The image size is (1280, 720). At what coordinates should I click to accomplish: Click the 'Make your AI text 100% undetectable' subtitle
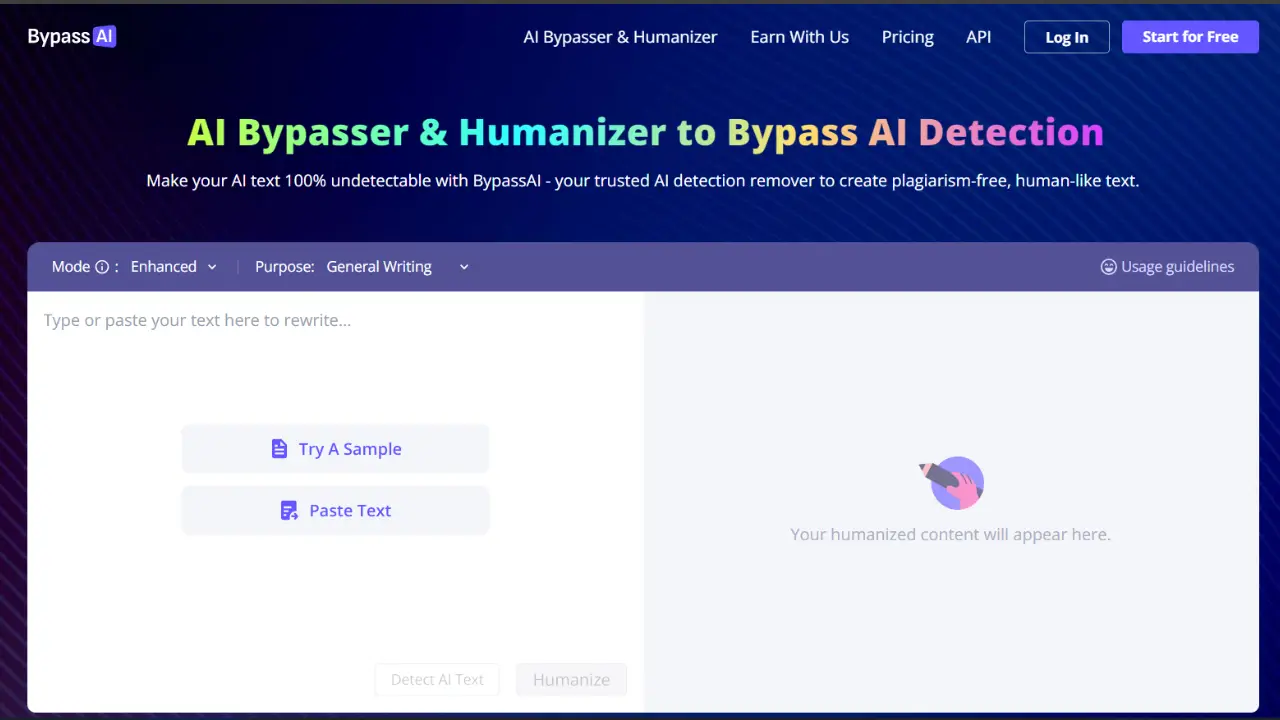pyautogui.click(x=643, y=181)
